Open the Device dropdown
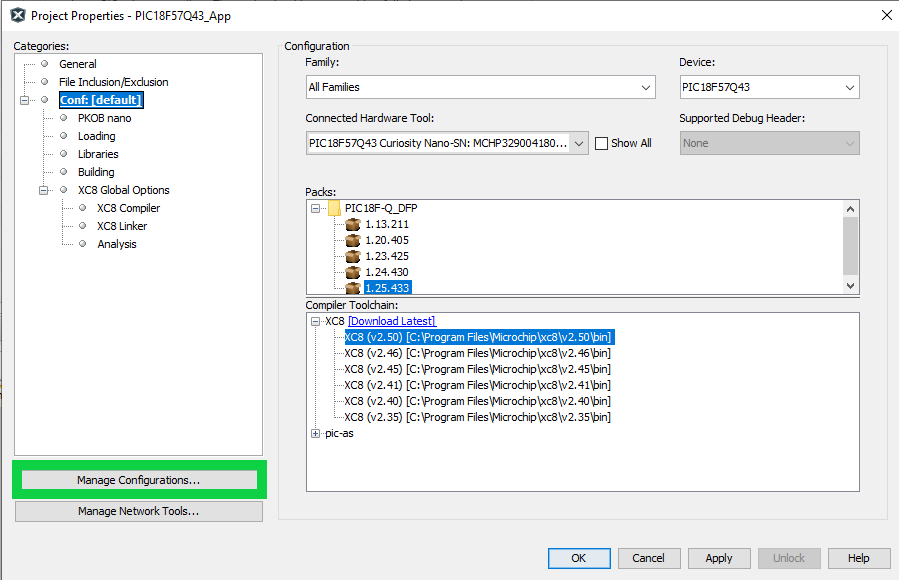The height and width of the screenshot is (580, 899). pyautogui.click(x=769, y=87)
